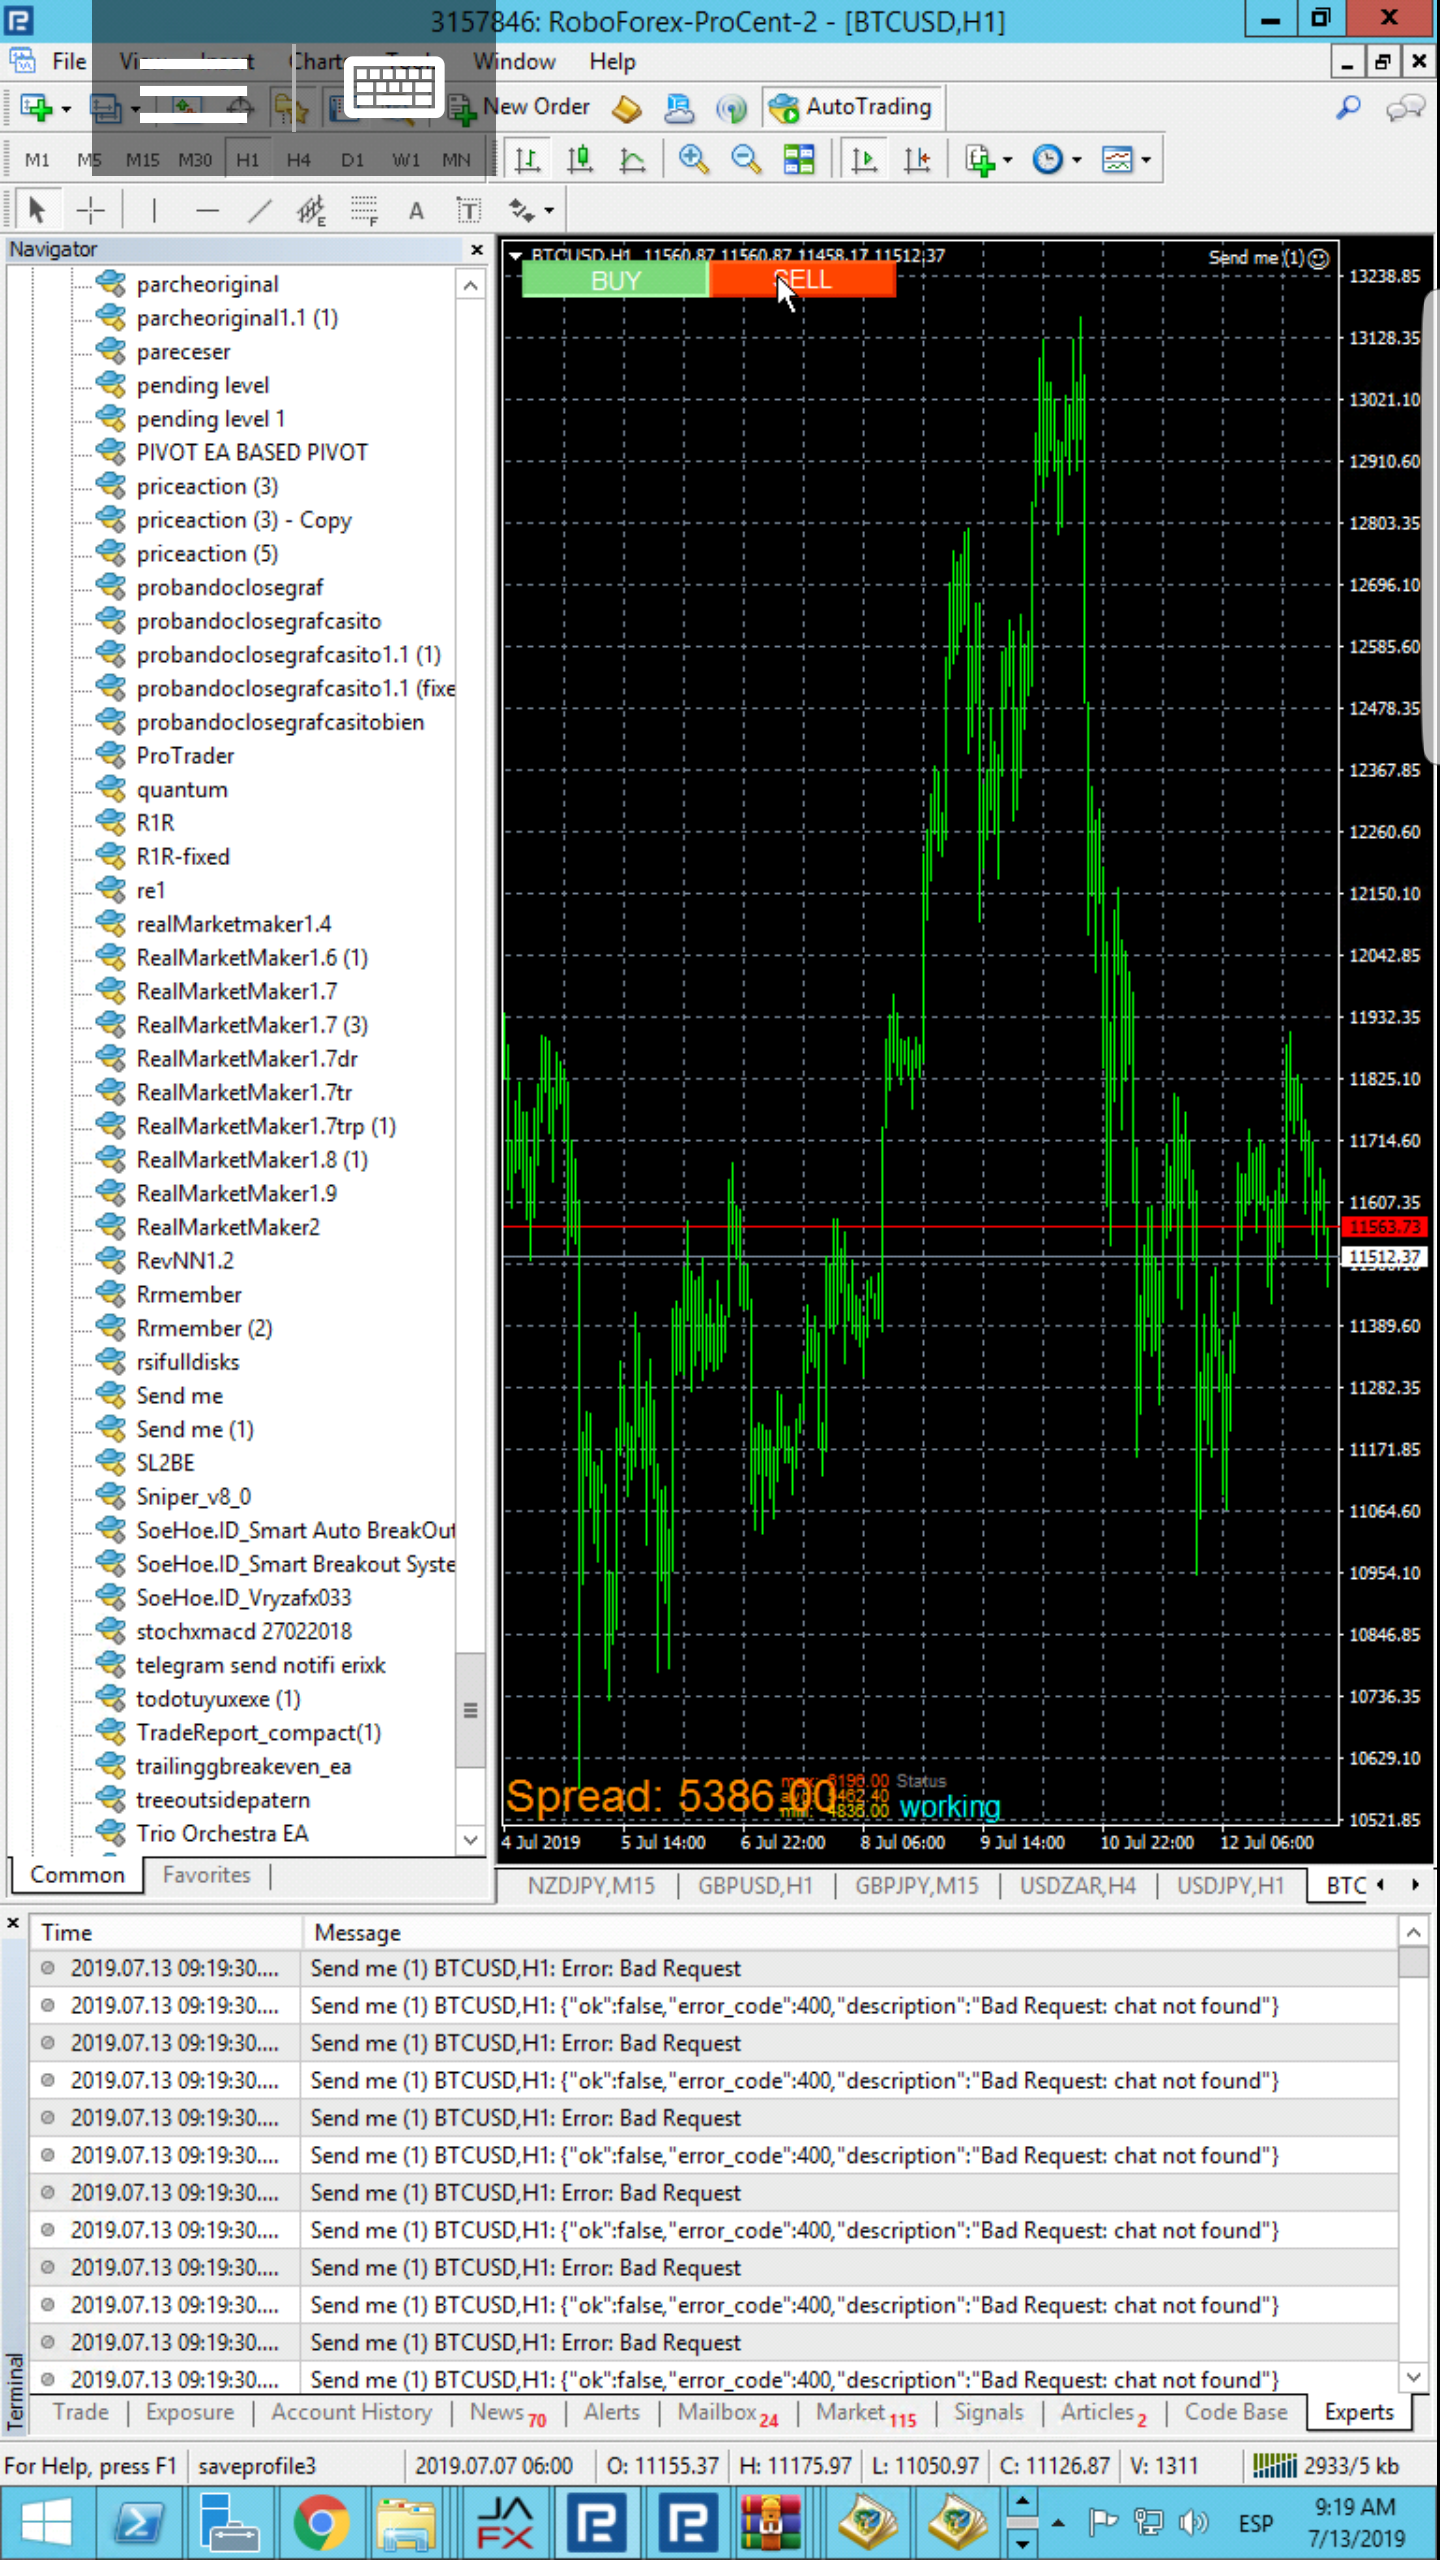Screen dimensions: 1440x2560
Task: Toggle chart shift icon
Action: (916, 160)
